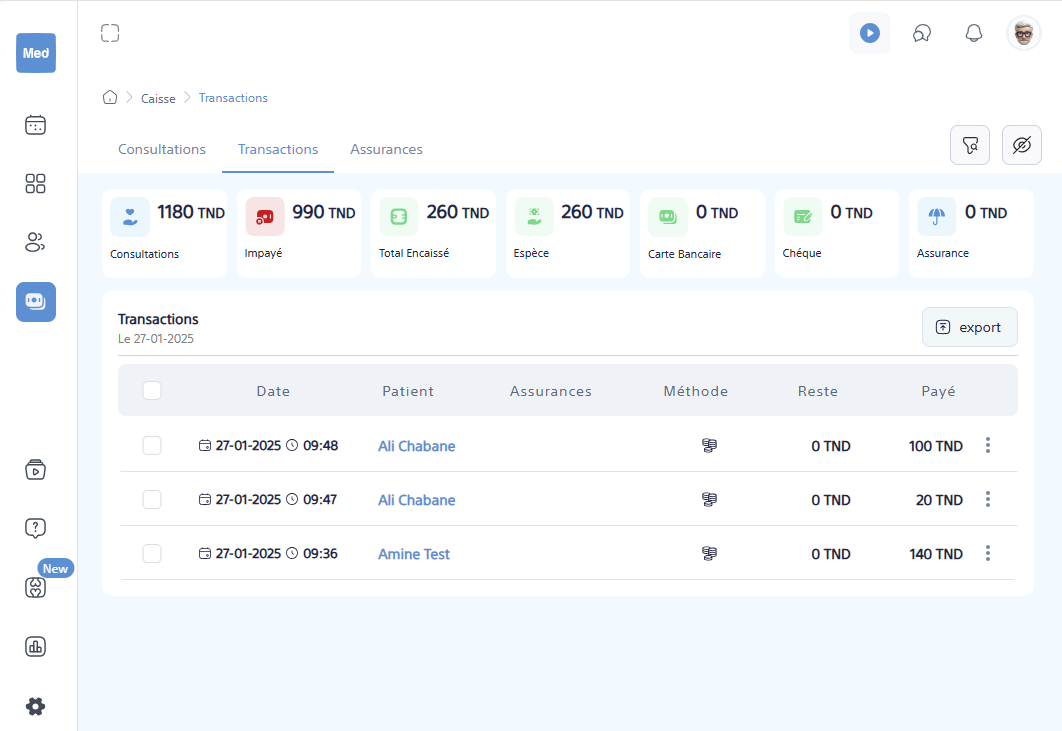Switch to the Consultations tab
The image size is (1062, 731).
(161, 149)
